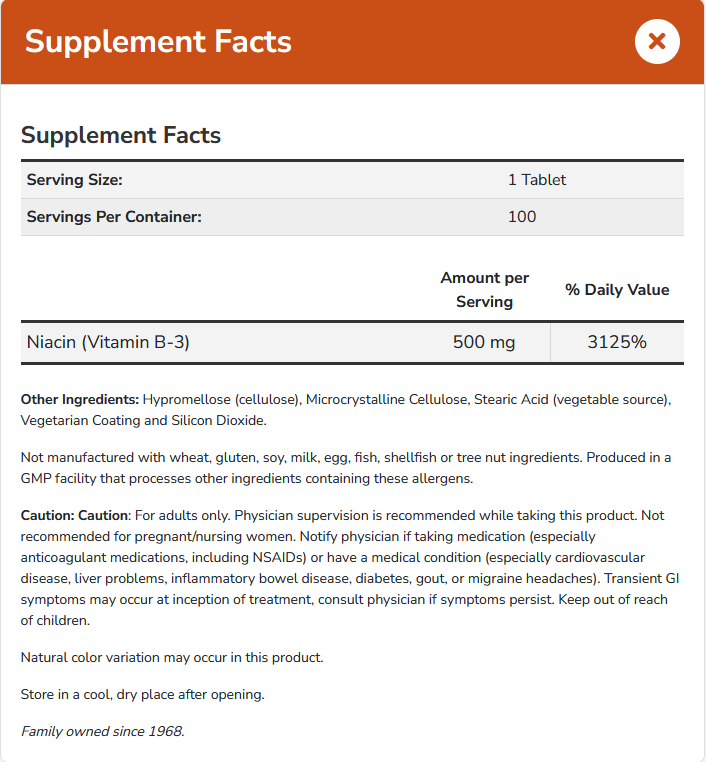Click the bold Other Ingredients label
Viewport: 706px width, 762px height.
(80, 400)
